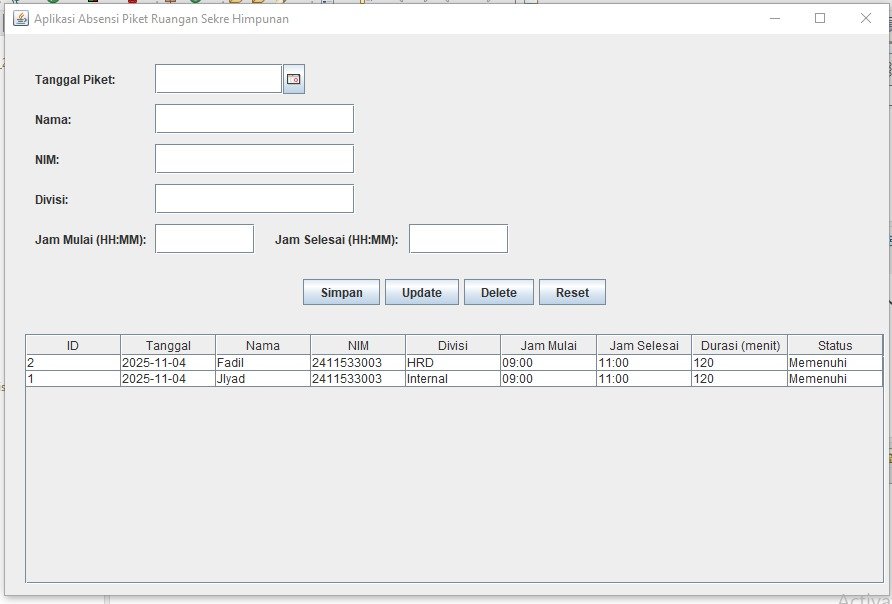
Task: Focus the Jam Selesai time field
Action: [458, 239]
